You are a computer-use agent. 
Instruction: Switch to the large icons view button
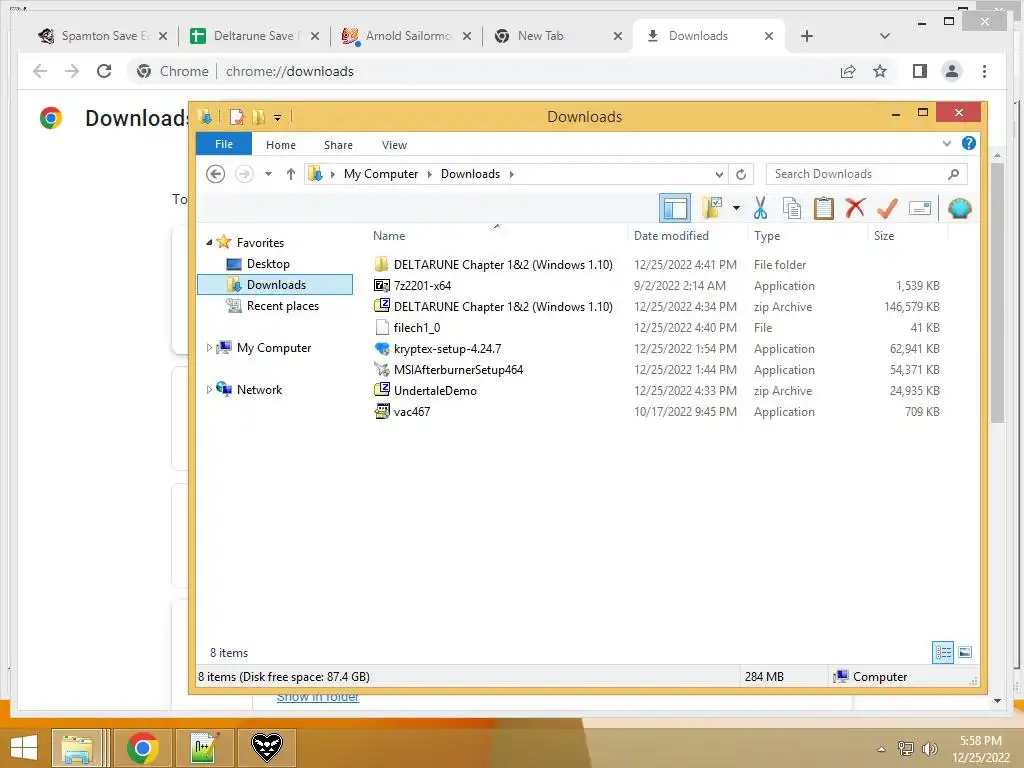(965, 652)
